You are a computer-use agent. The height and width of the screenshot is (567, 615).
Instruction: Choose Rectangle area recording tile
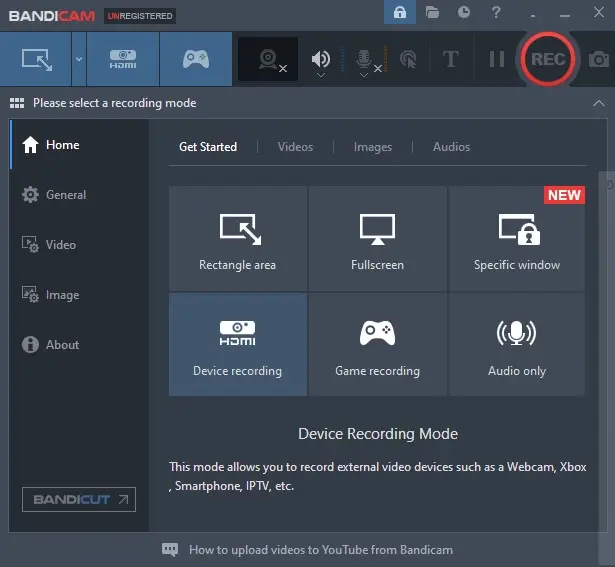(238, 239)
